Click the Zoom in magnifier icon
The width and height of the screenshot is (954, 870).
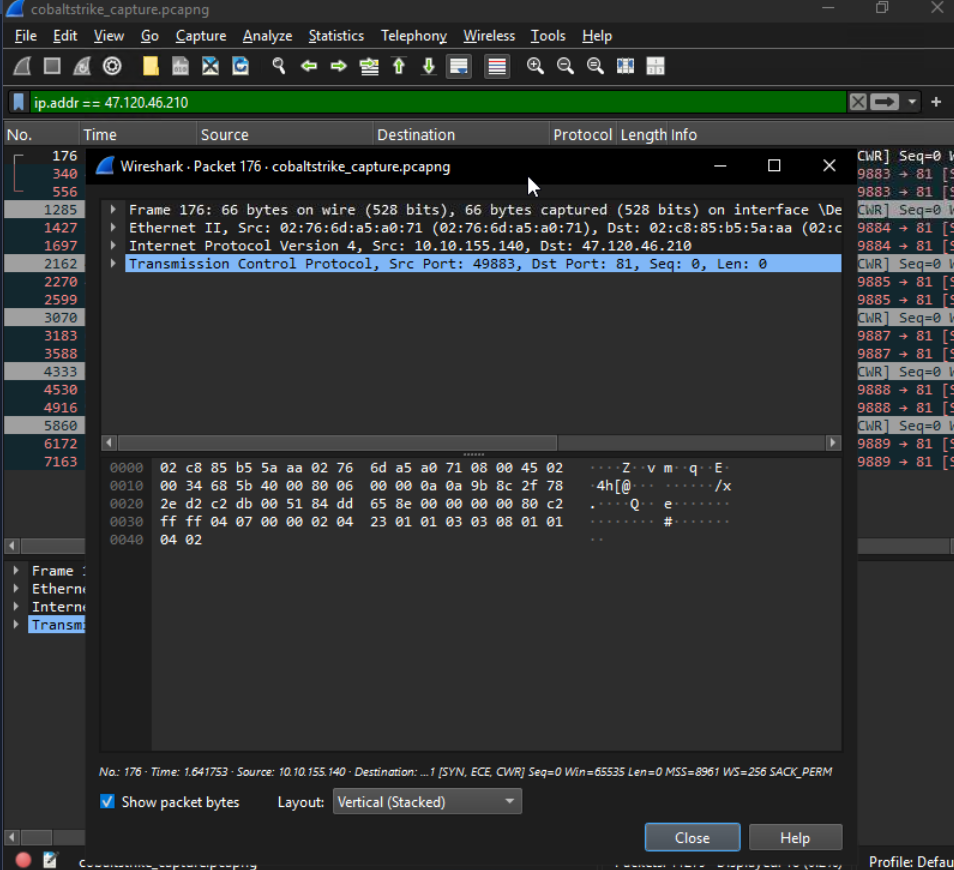(x=535, y=66)
